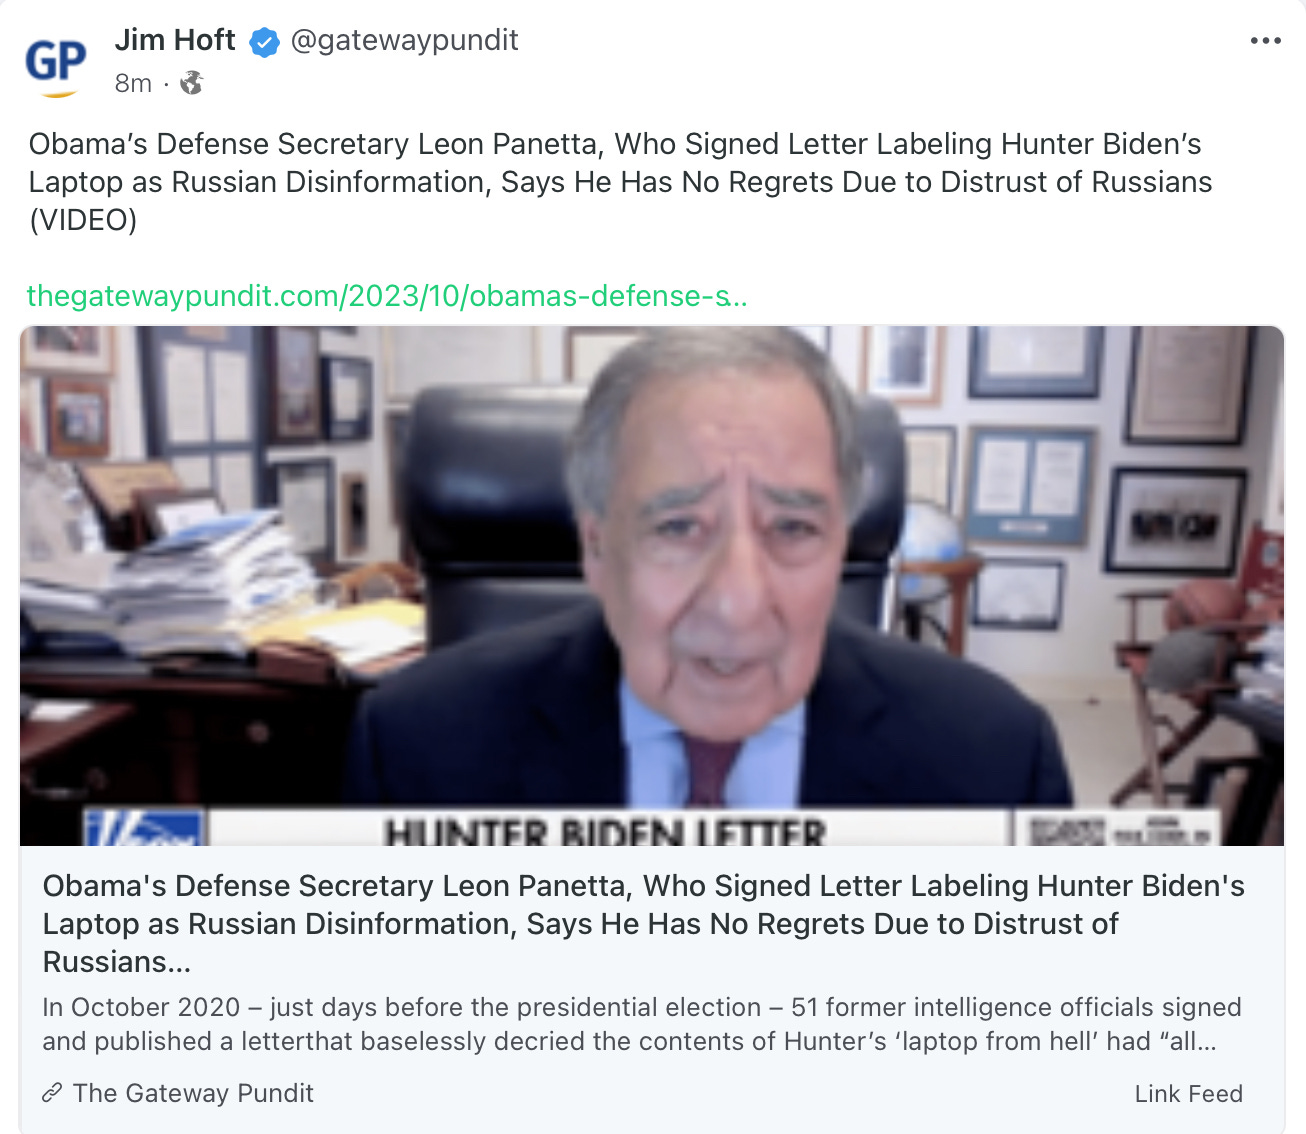
Task: Click the HUNTER BIDEN LETTER chyron banner
Action: 606,829
